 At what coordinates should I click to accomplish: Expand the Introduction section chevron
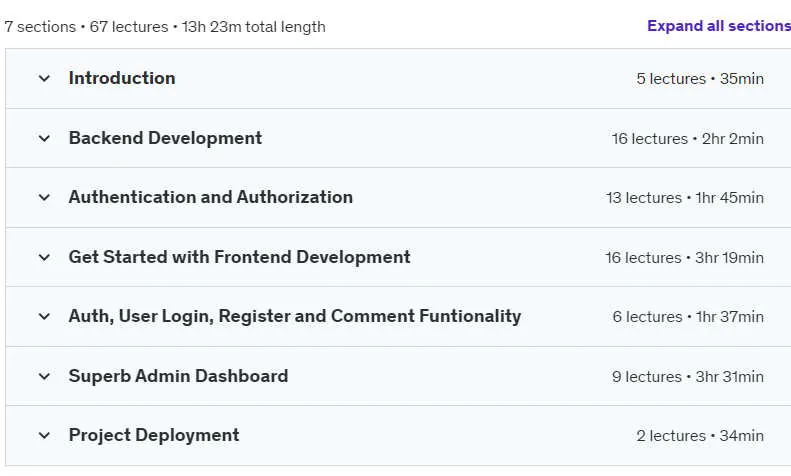coord(44,79)
